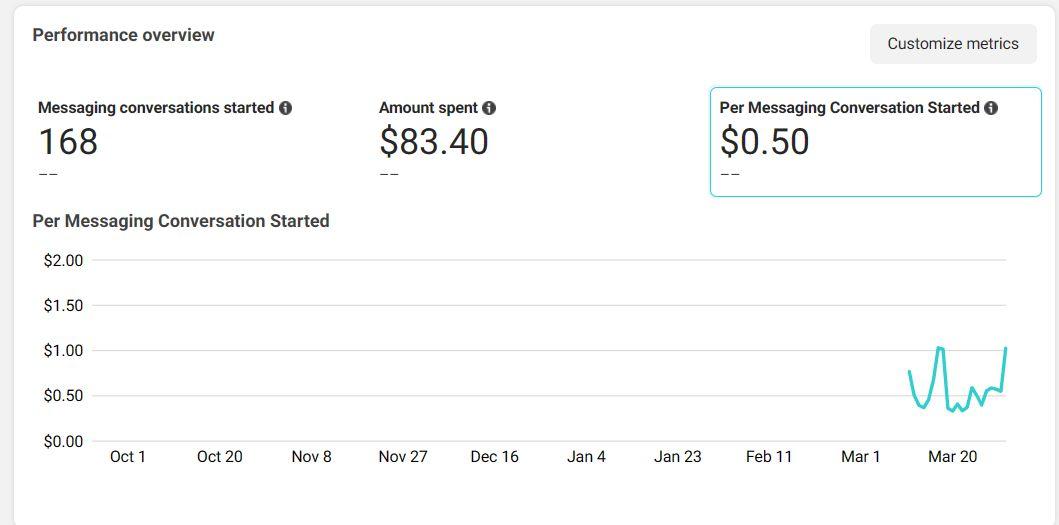This screenshot has width=1059, height=525.
Task: Click info icon next to Amount spent
Action: point(489,108)
